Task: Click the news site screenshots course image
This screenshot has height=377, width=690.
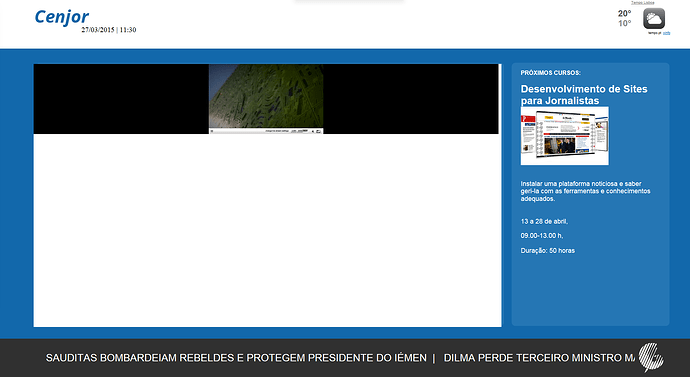Action: point(565,136)
